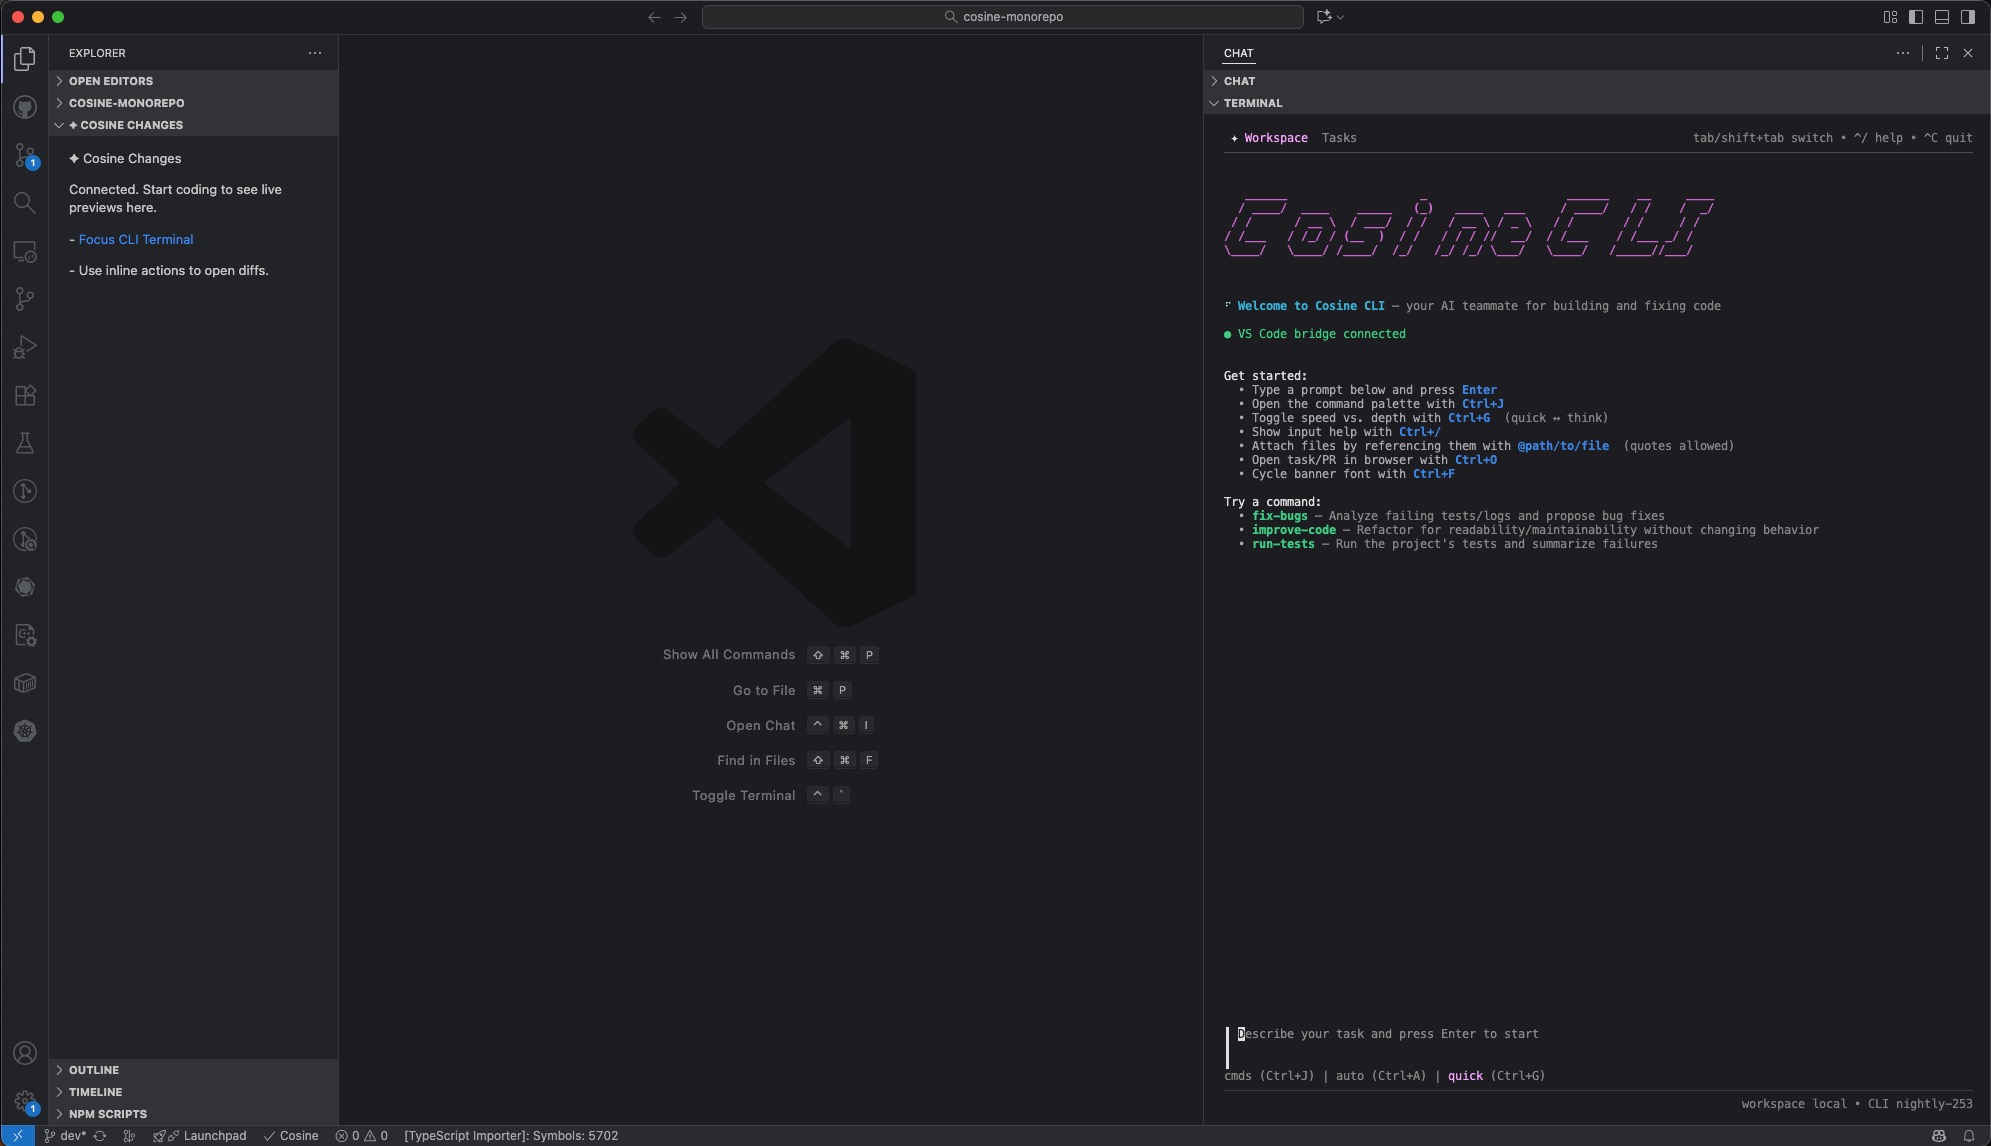1991x1146 pixels.
Task: Maximize the chat panel size
Action: pos(1941,53)
